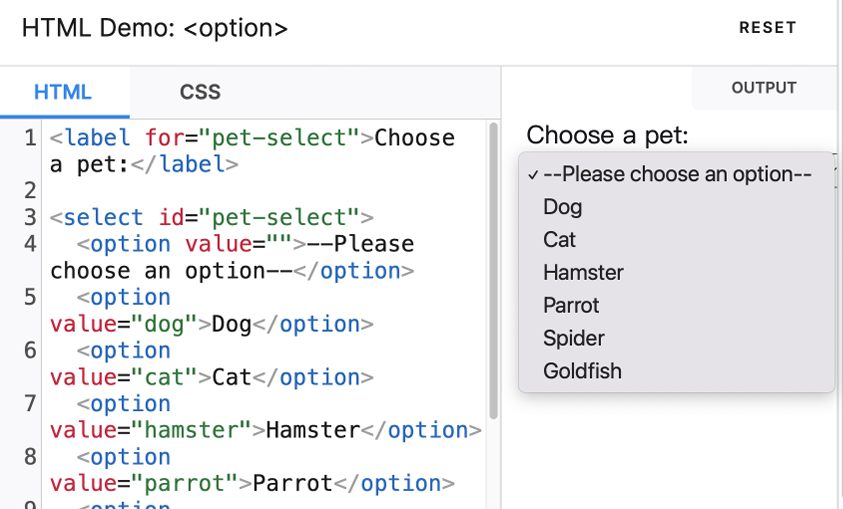Select the OUTPUT tab label

(x=763, y=88)
